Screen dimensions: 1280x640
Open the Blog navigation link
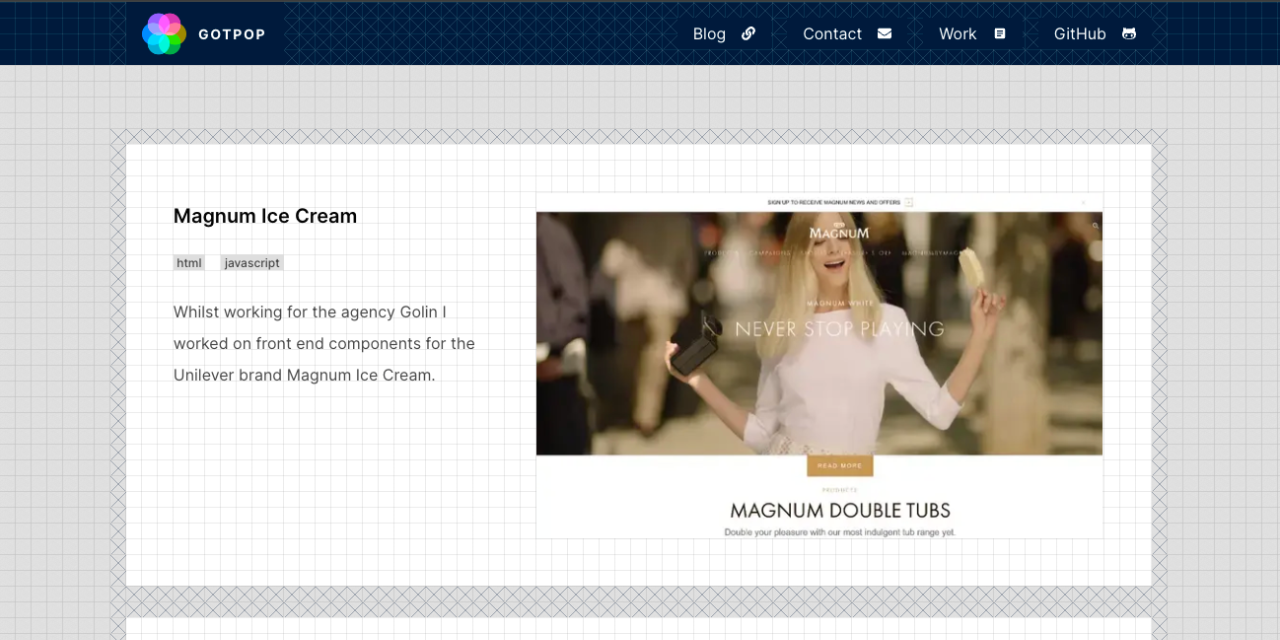coord(709,34)
